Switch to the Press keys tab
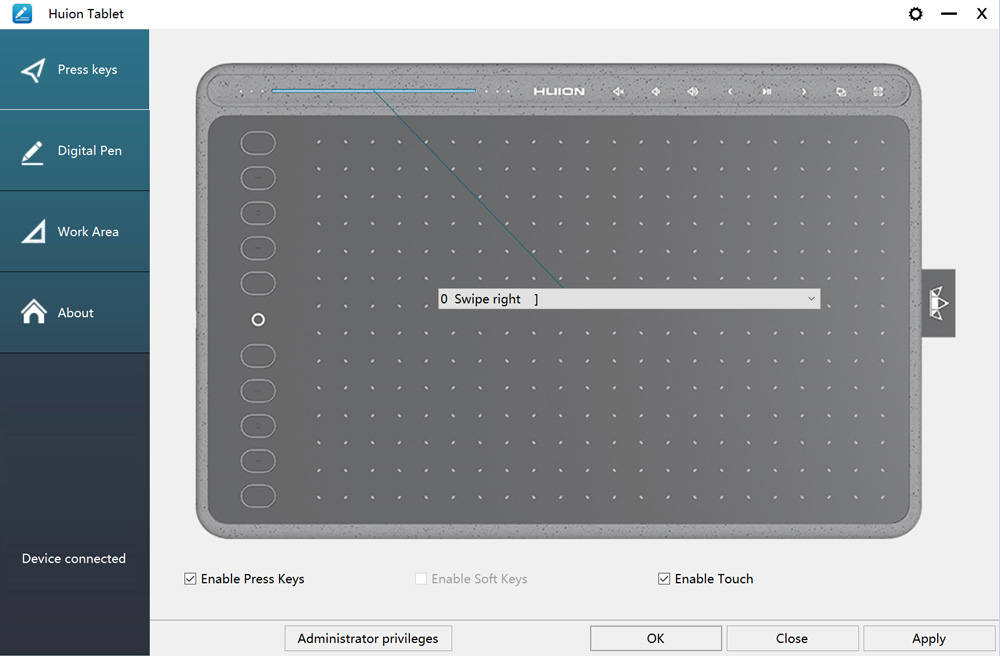The image size is (1000, 656). 75,69
